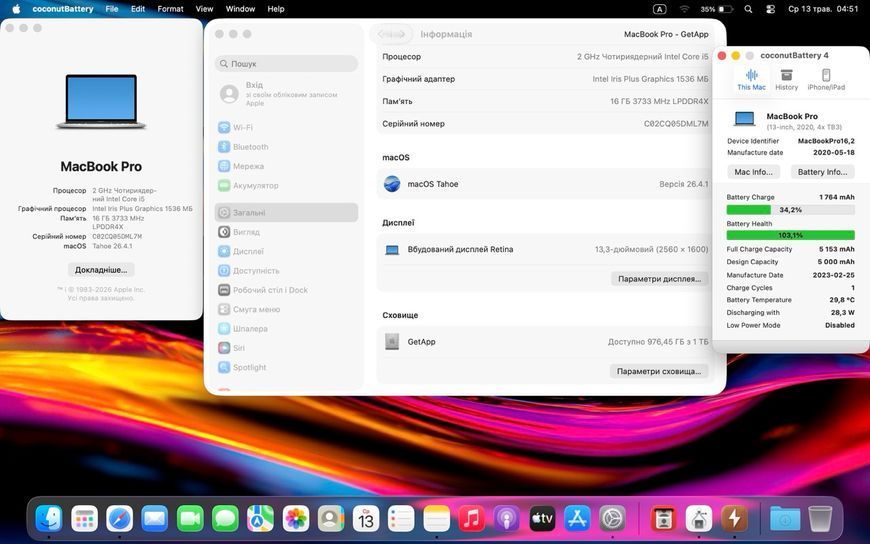
Task: Click the MacBook Pro image in About window
Action: 101,102
